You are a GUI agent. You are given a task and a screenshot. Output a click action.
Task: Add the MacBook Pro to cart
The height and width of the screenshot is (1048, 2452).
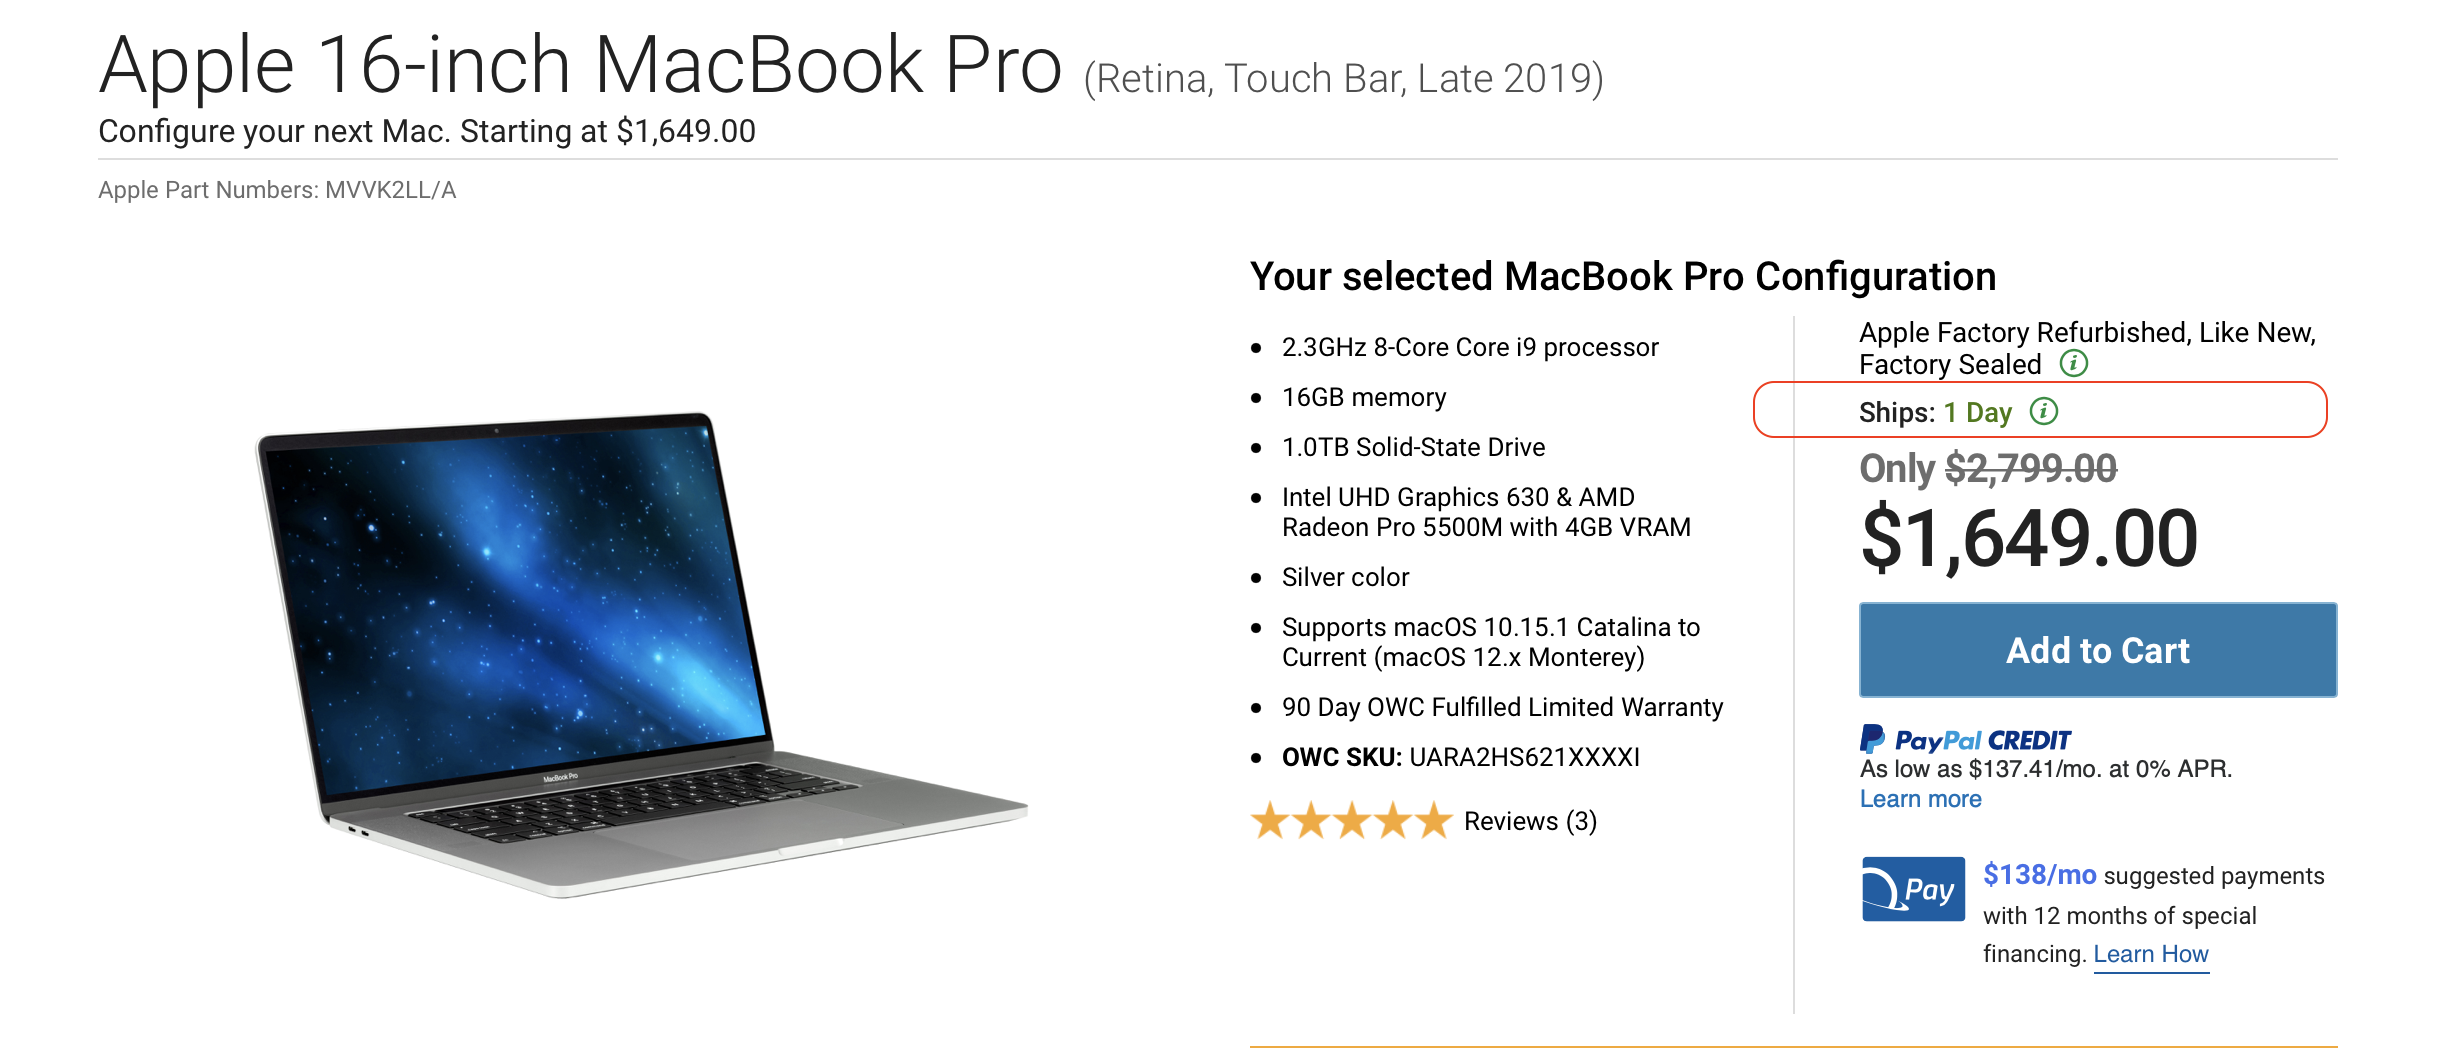[2098, 650]
